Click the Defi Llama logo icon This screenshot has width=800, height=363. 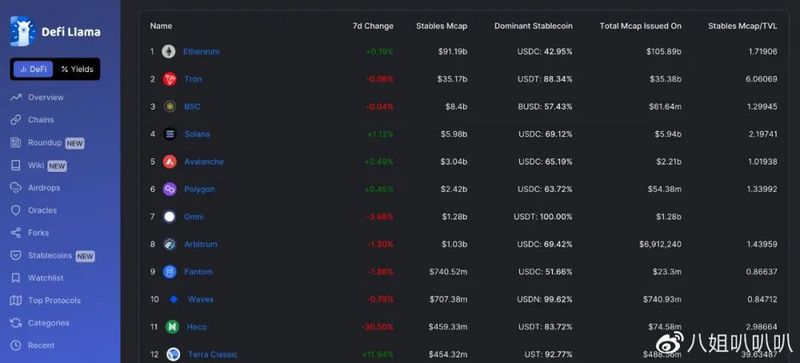[22, 31]
